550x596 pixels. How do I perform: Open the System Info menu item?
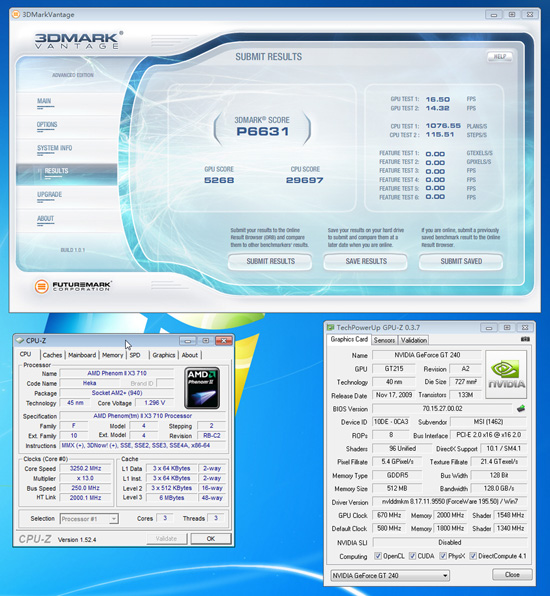(55, 148)
